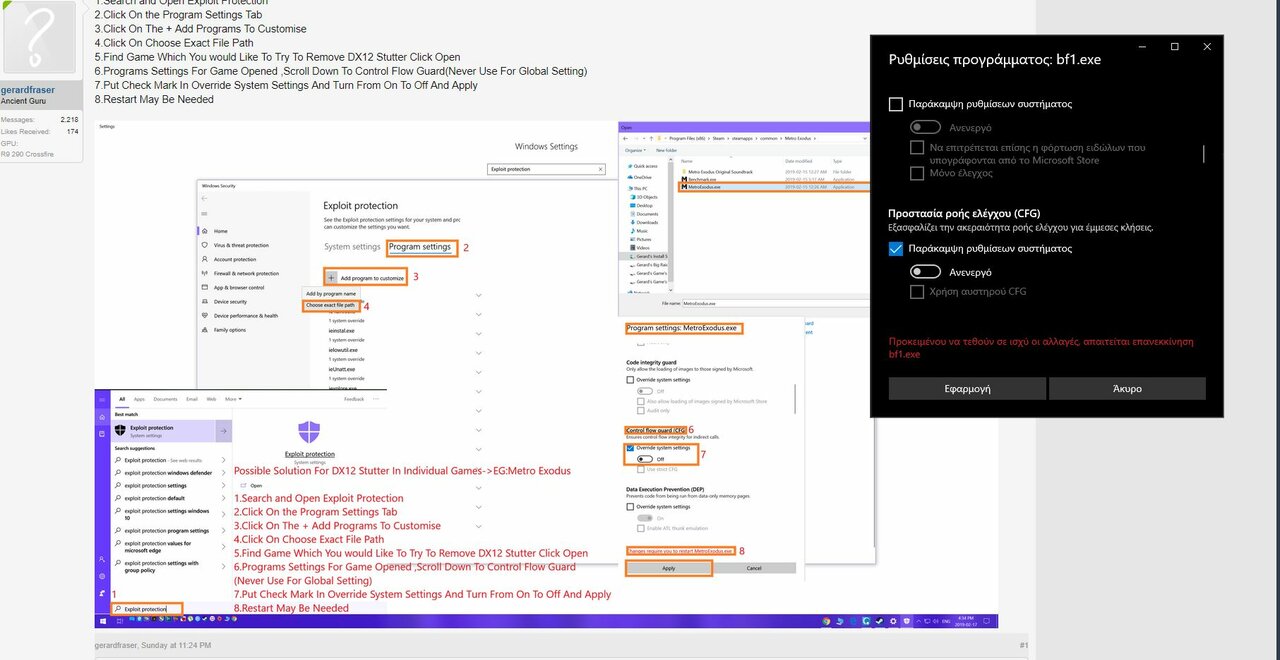
Task: Open Virus & threat protection shield icon
Action: coord(205,245)
